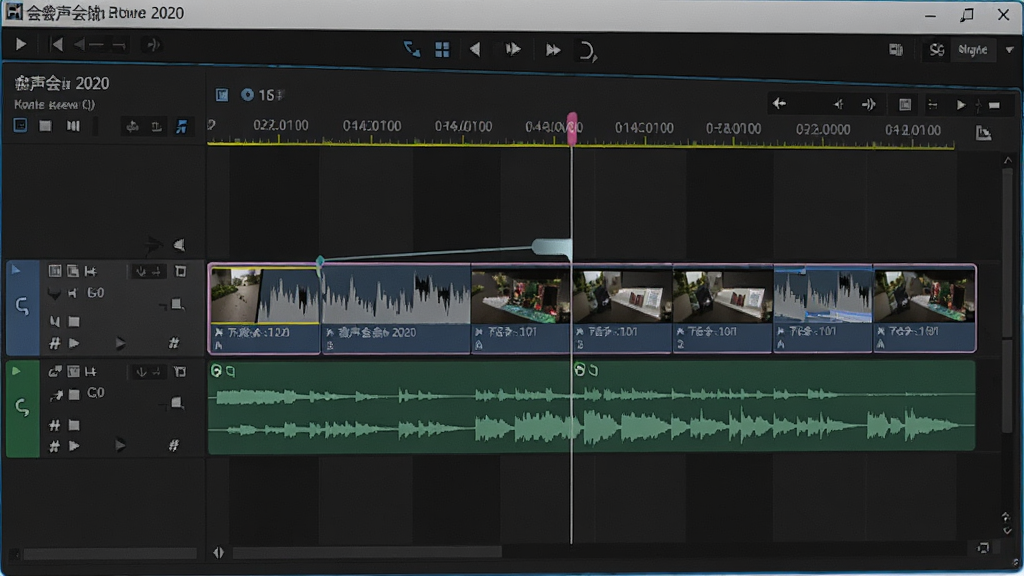Click the fast-forward double arrow icon
The width and height of the screenshot is (1024, 576).
(x=553, y=50)
